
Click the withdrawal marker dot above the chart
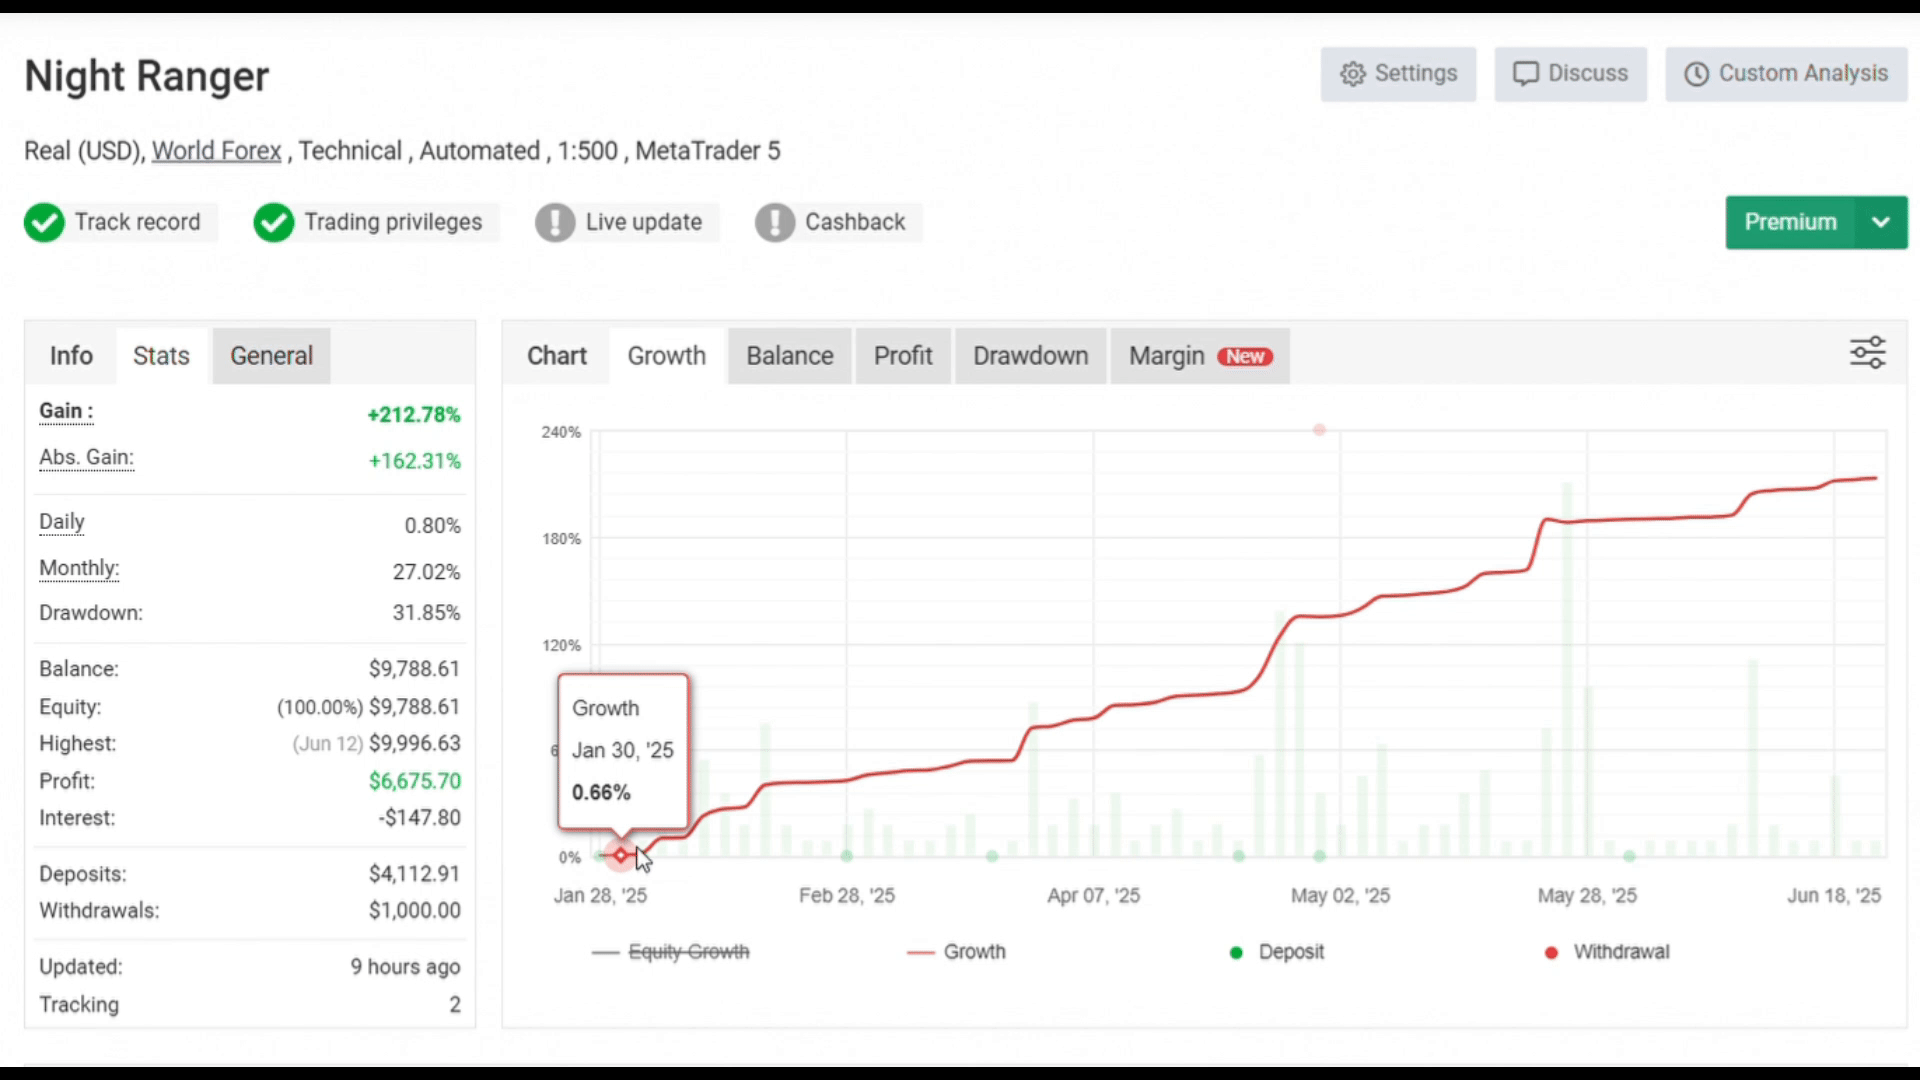(x=1319, y=430)
